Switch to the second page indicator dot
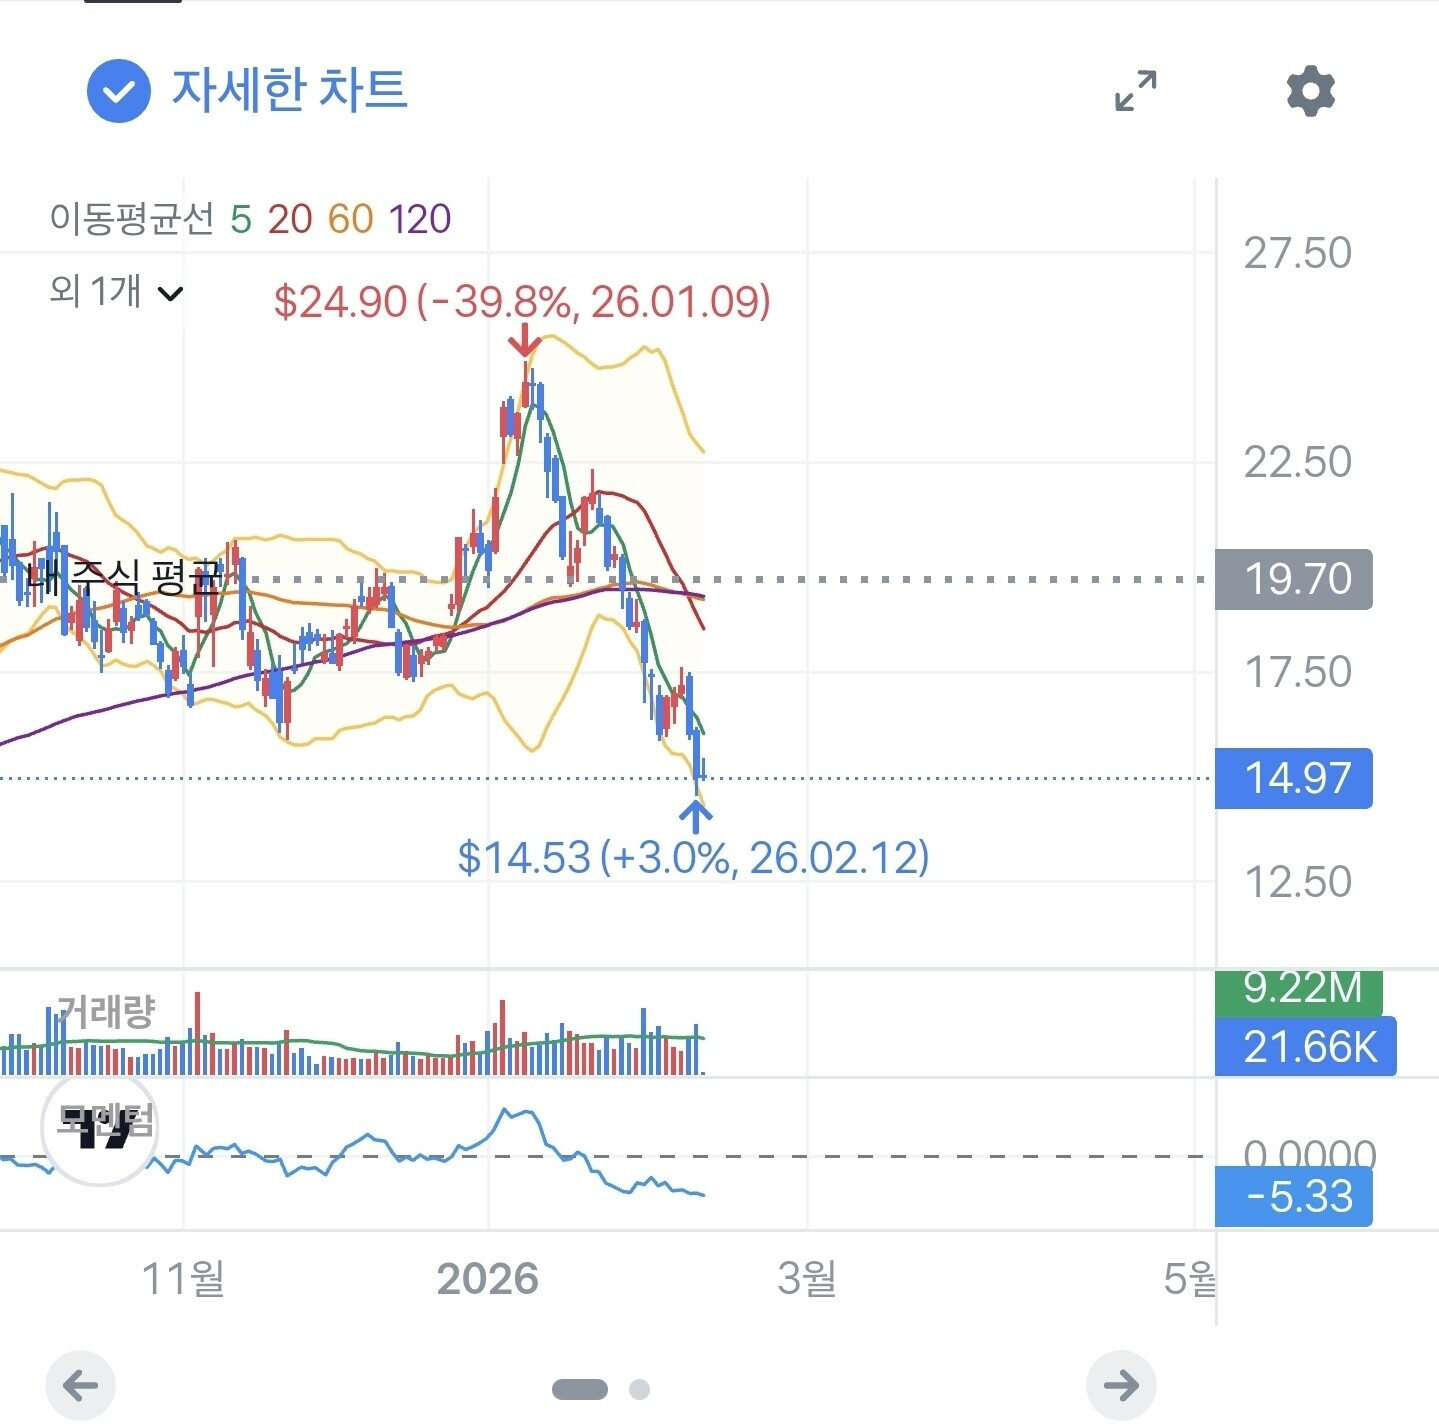The image size is (1439, 1424). [640, 1389]
